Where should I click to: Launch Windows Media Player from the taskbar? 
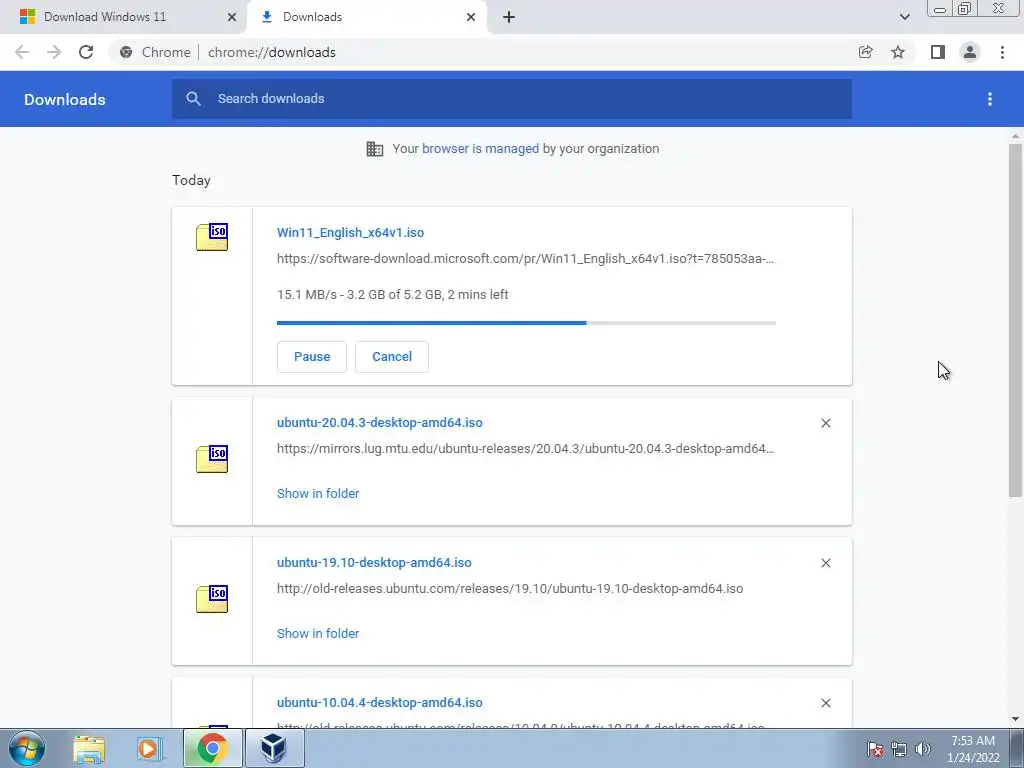(x=148, y=748)
